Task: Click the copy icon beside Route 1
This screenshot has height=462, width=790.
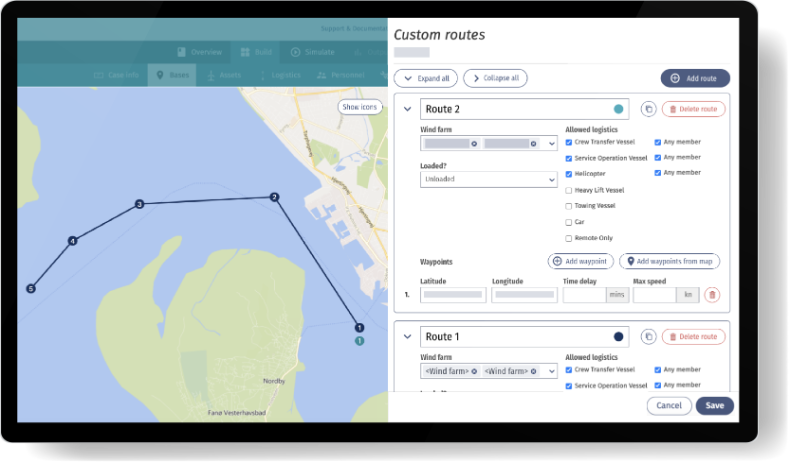Action: pyautogui.click(x=648, y=337)
